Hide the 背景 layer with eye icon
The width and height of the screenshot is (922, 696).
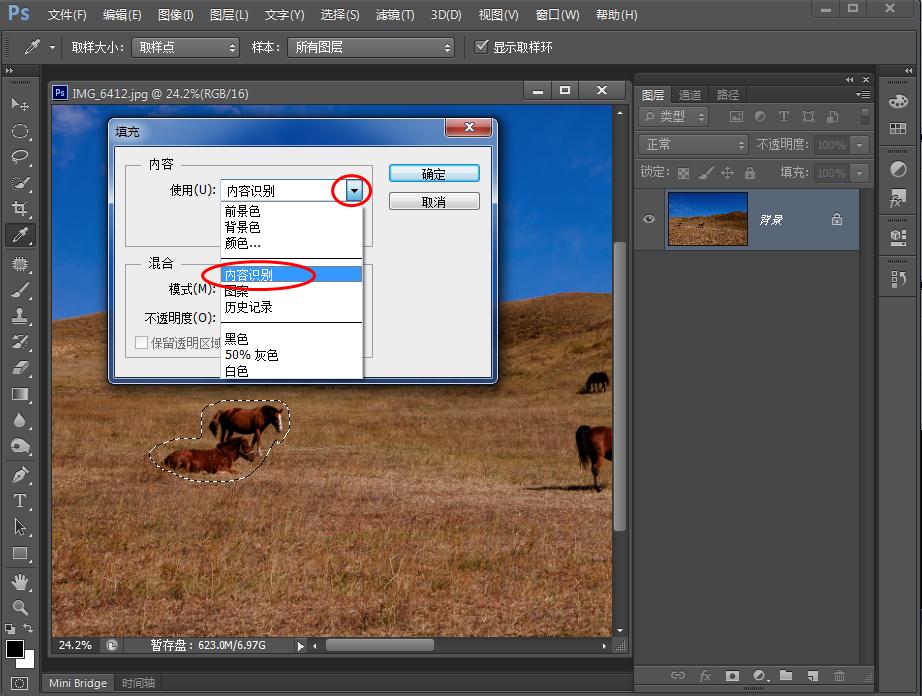pos(650,219)
